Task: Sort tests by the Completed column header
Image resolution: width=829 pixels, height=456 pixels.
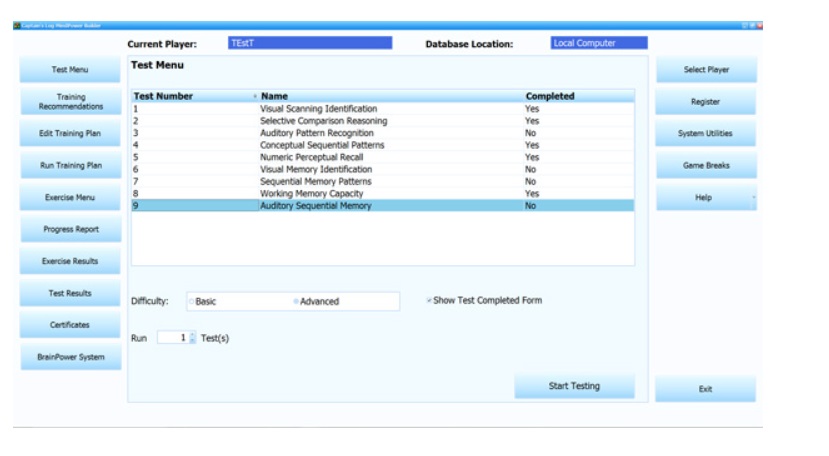Action: pos(550,97)
